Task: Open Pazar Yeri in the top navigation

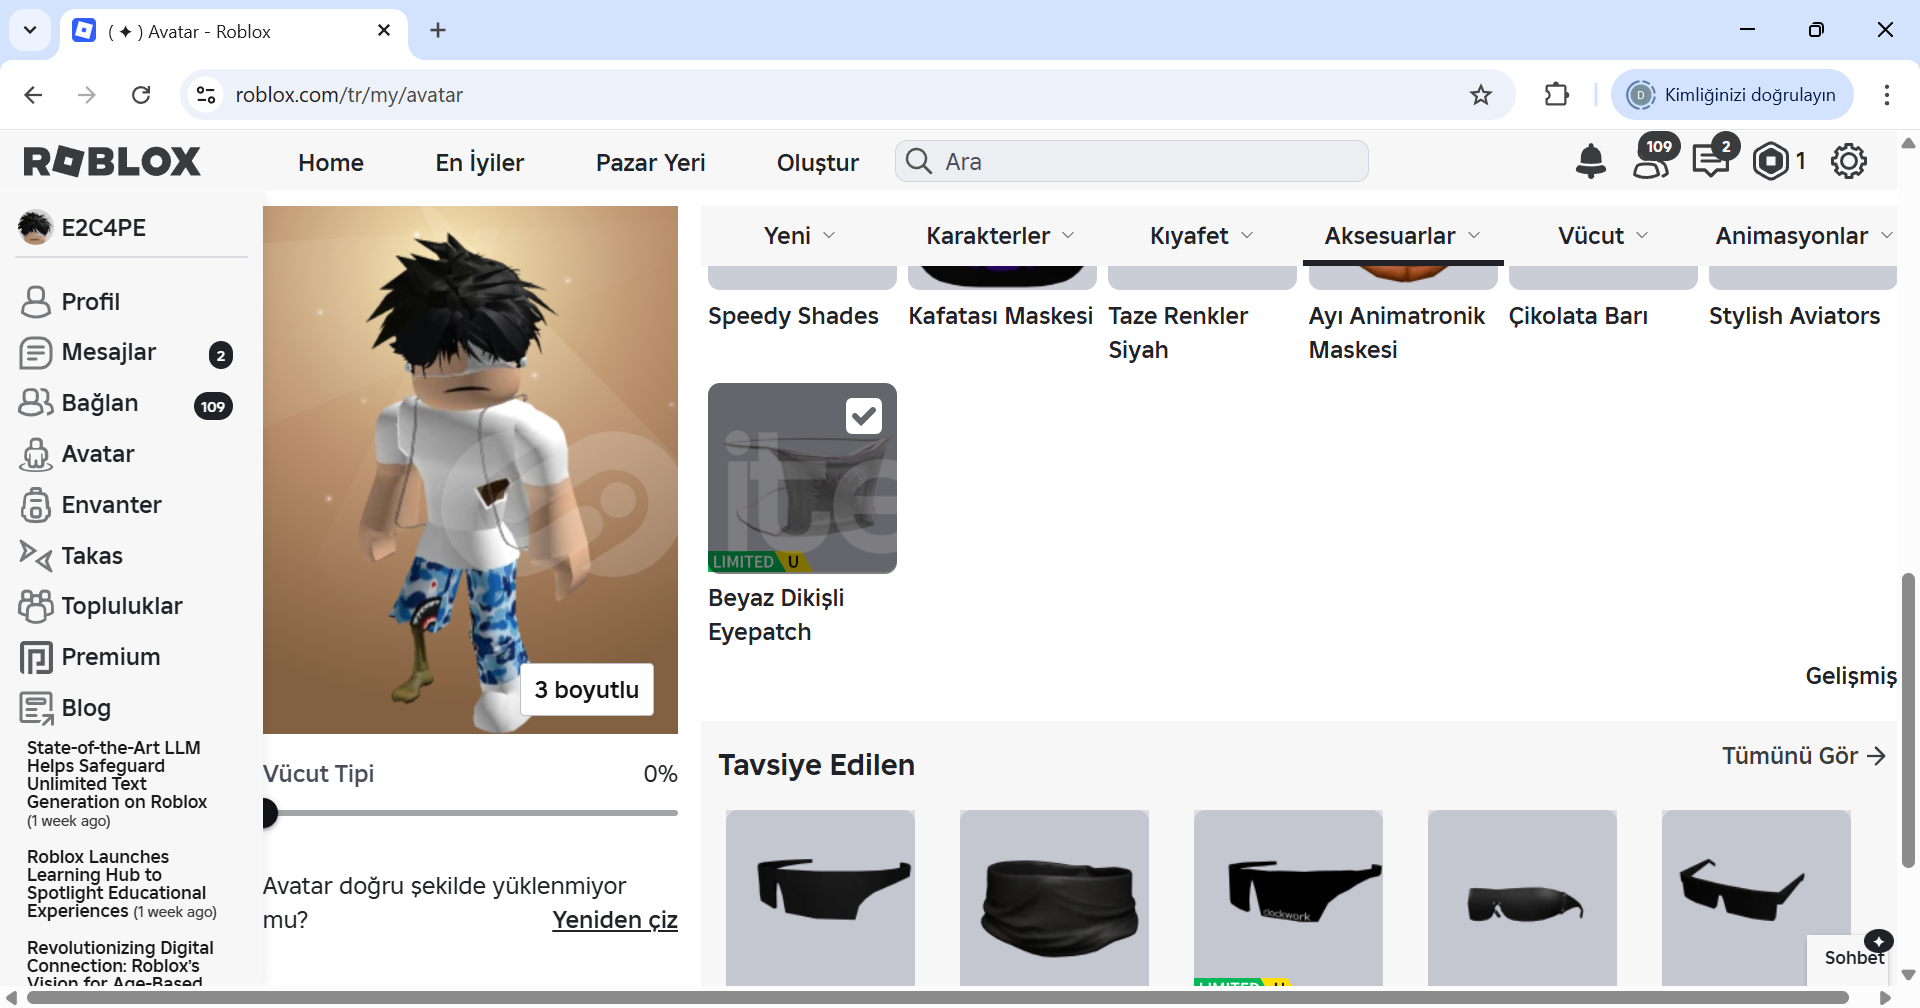Action: [x=650, y=162]
